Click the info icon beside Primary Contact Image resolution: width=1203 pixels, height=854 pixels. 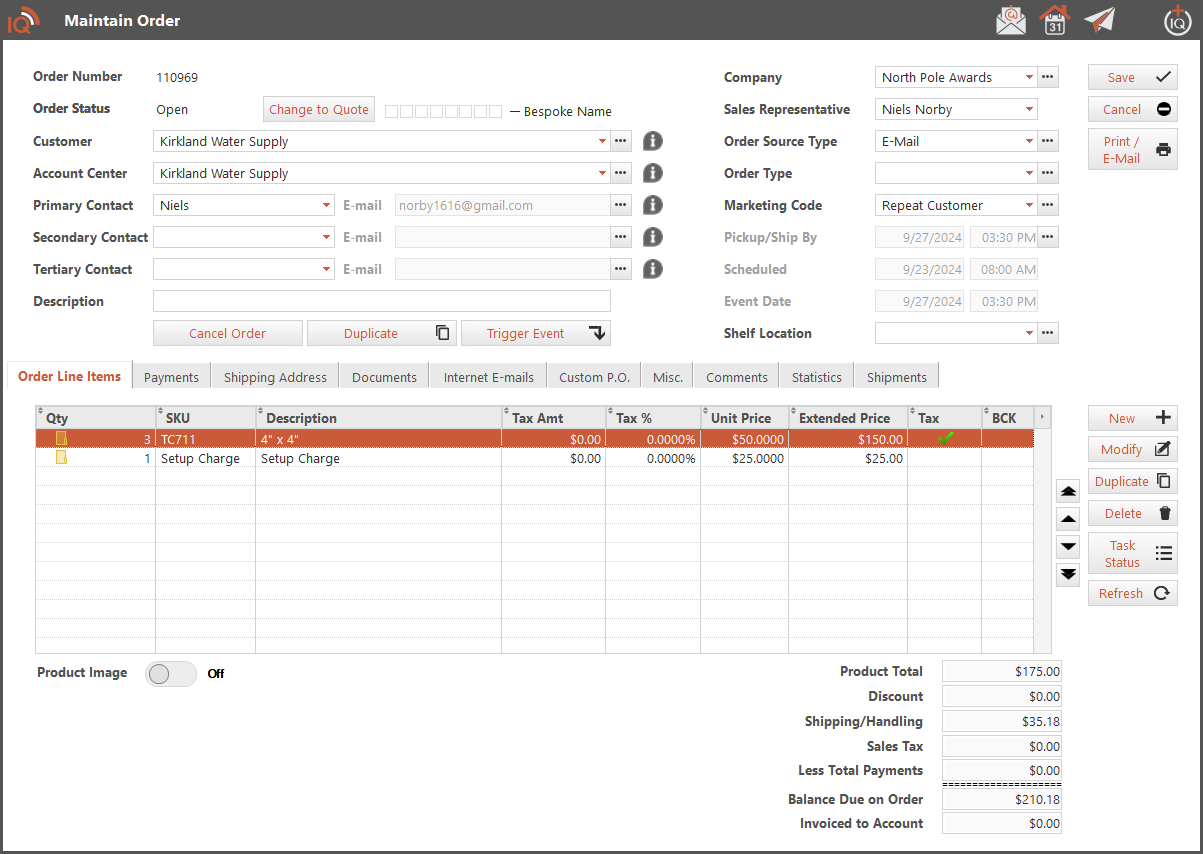(653, 205)
